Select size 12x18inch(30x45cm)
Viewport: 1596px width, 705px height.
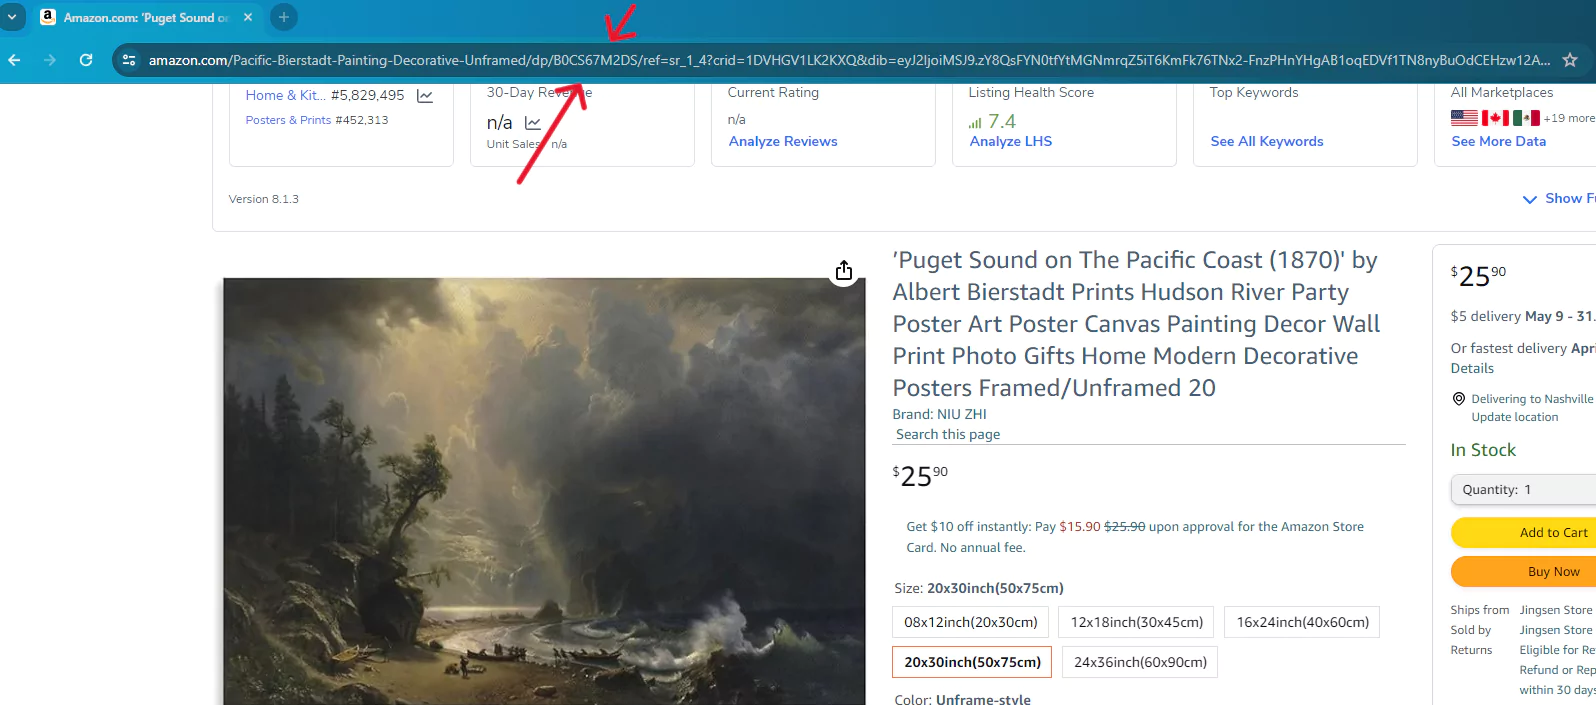pyautogui.click(x=1136, y=622)
